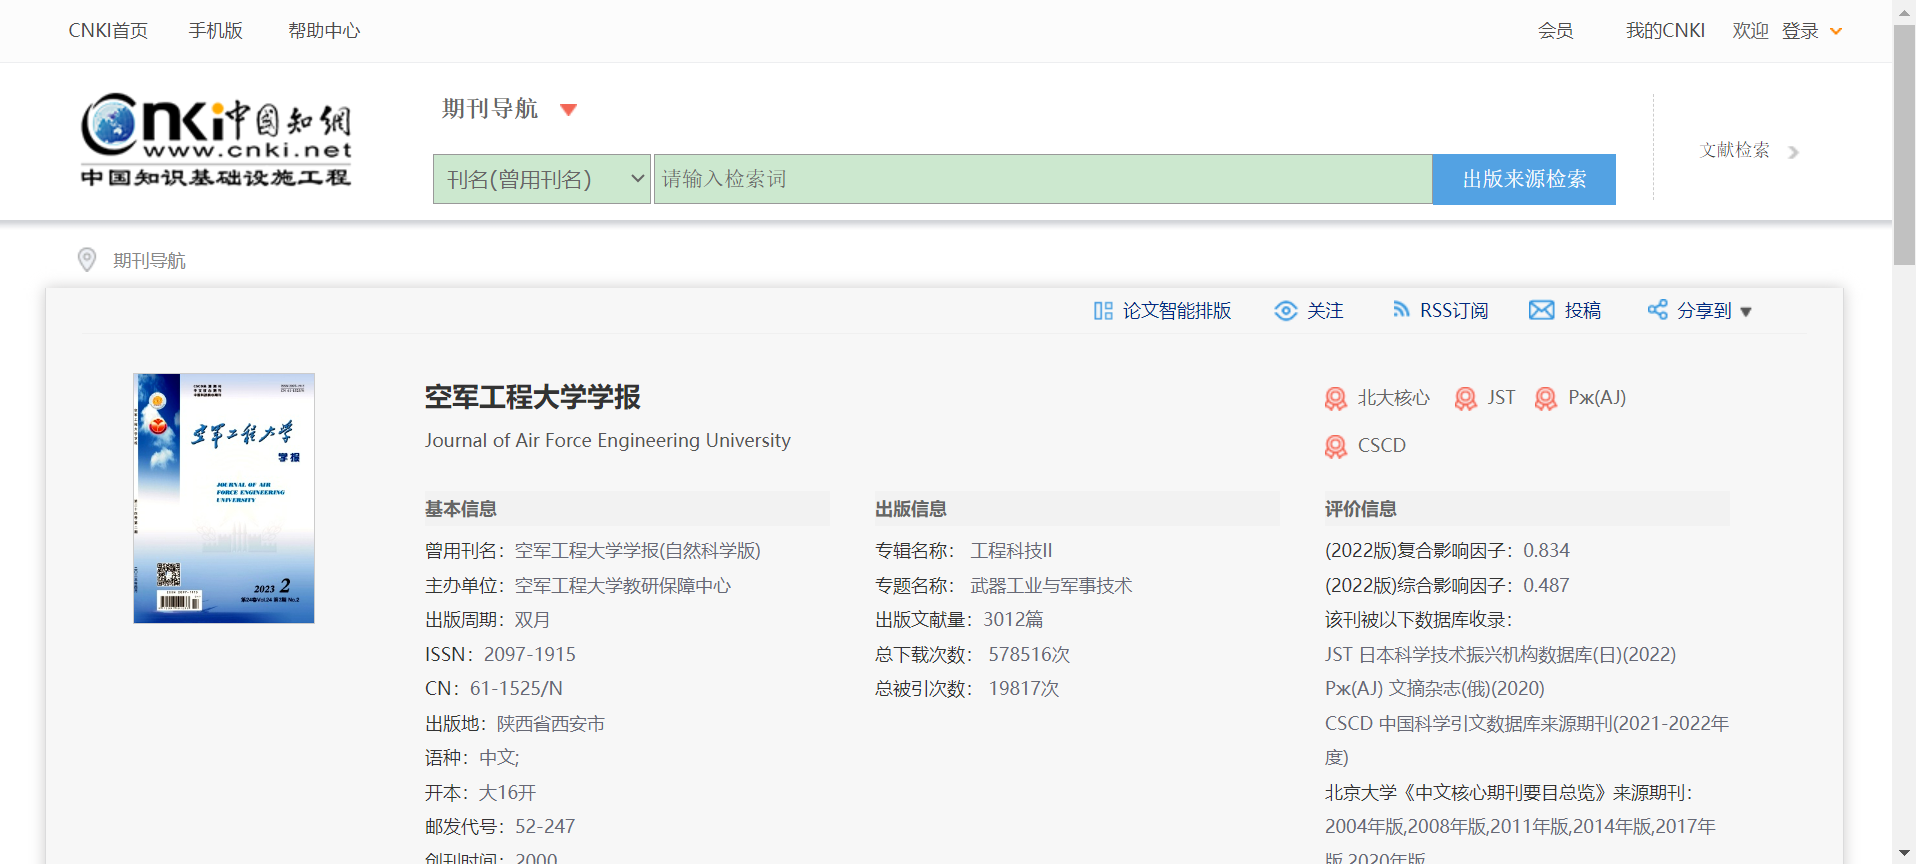Expand the 期刊导航 red dropdown arrow
This screenshot has height=864, width=1916.
pos(568,110)
